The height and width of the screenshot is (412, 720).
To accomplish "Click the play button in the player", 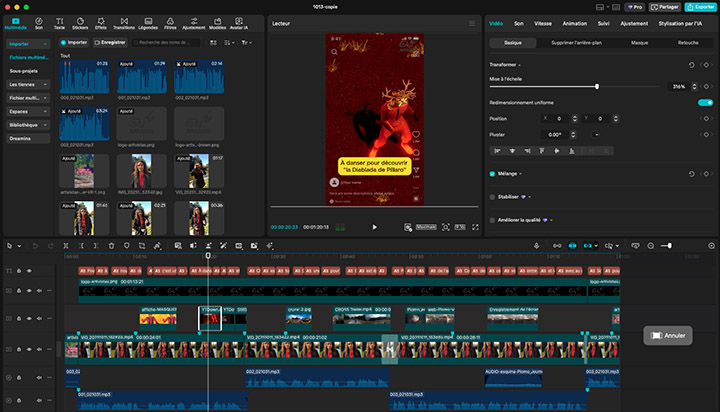I will coord(375,227).
